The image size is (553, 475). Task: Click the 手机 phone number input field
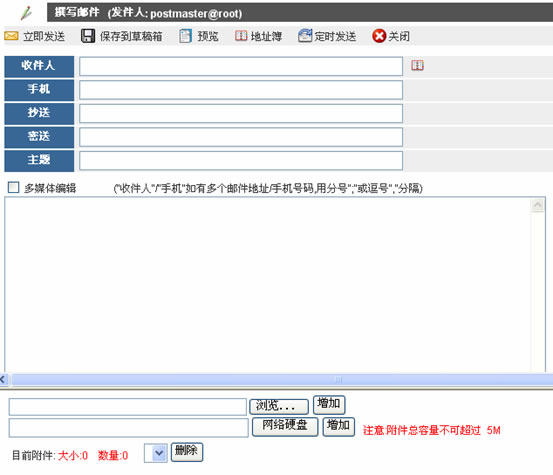[x=241, y=90]
